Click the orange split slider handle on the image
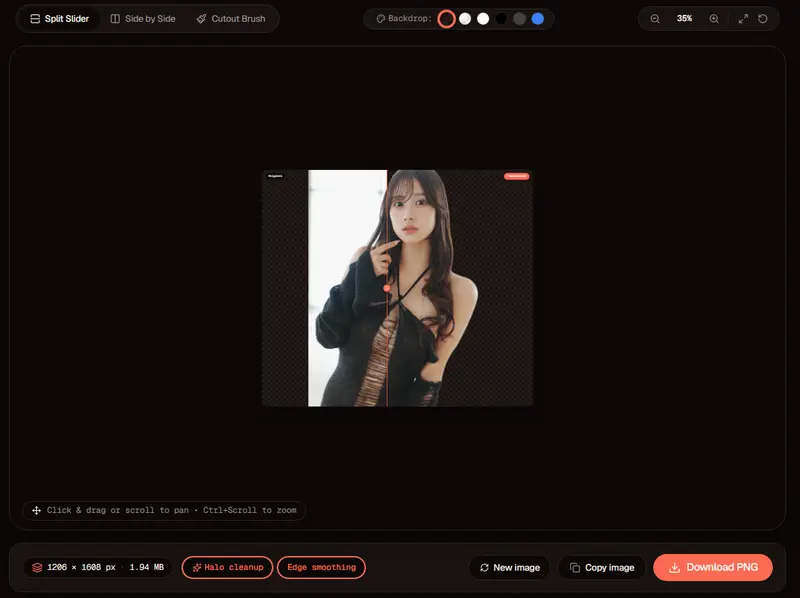The width and height of the screenshot is (800, 598). pos(387,288)
